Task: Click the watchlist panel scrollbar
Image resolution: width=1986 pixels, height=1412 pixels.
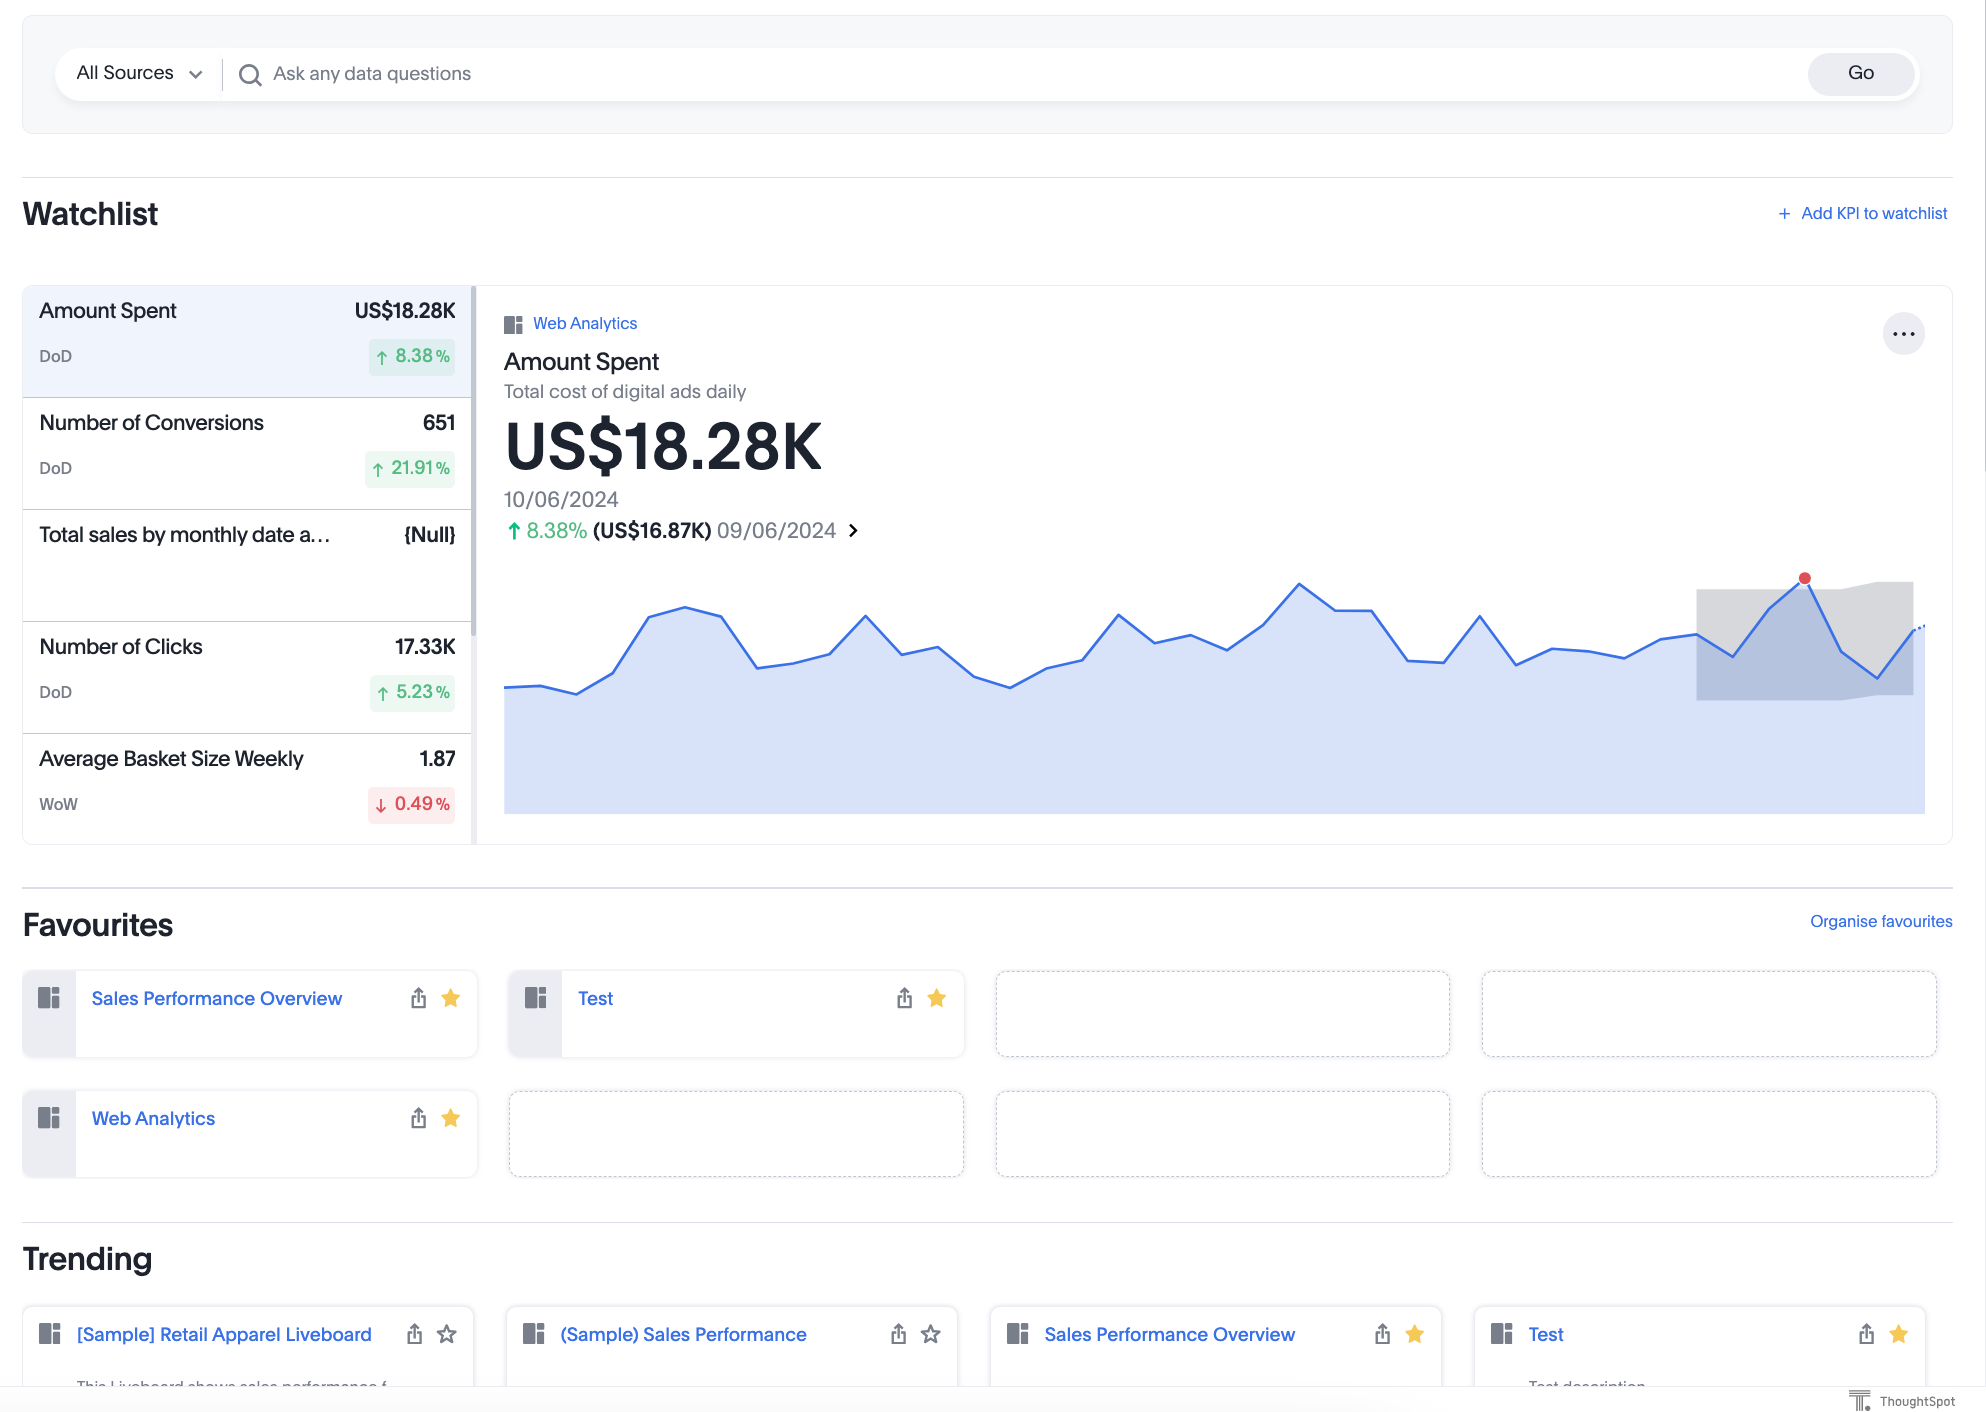Action: click(473, 460)
